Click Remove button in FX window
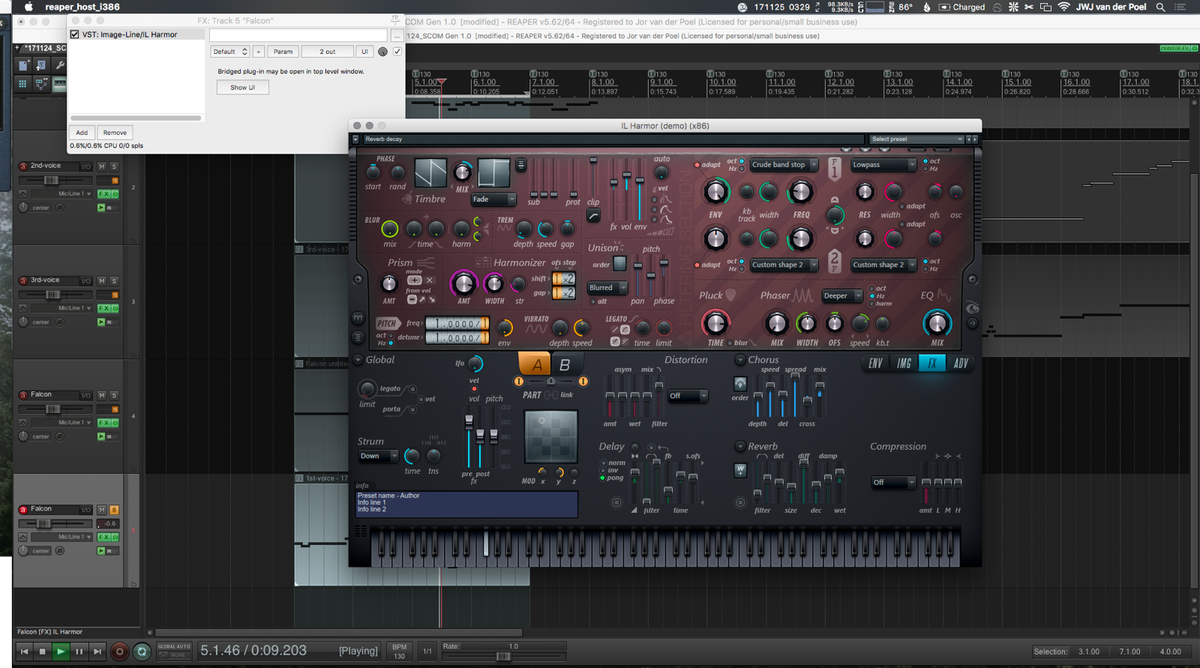 point(115,132)
